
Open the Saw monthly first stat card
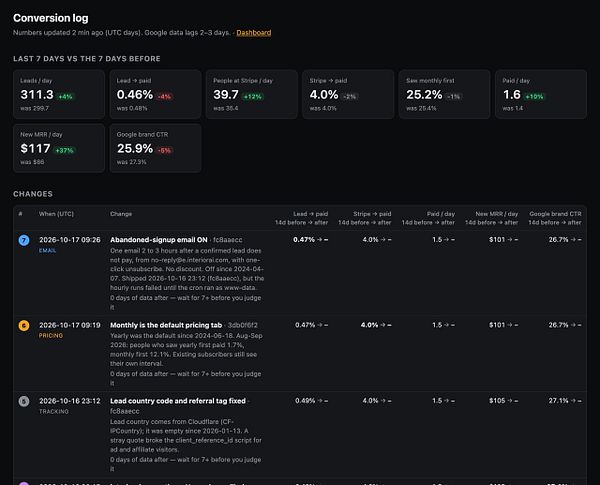click(445, 94)
